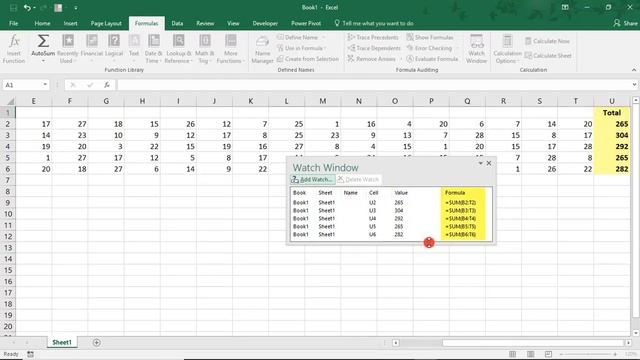640x360 pixels.
Task: Click Calculate Sheet
Action: click(x=548, y=56)
